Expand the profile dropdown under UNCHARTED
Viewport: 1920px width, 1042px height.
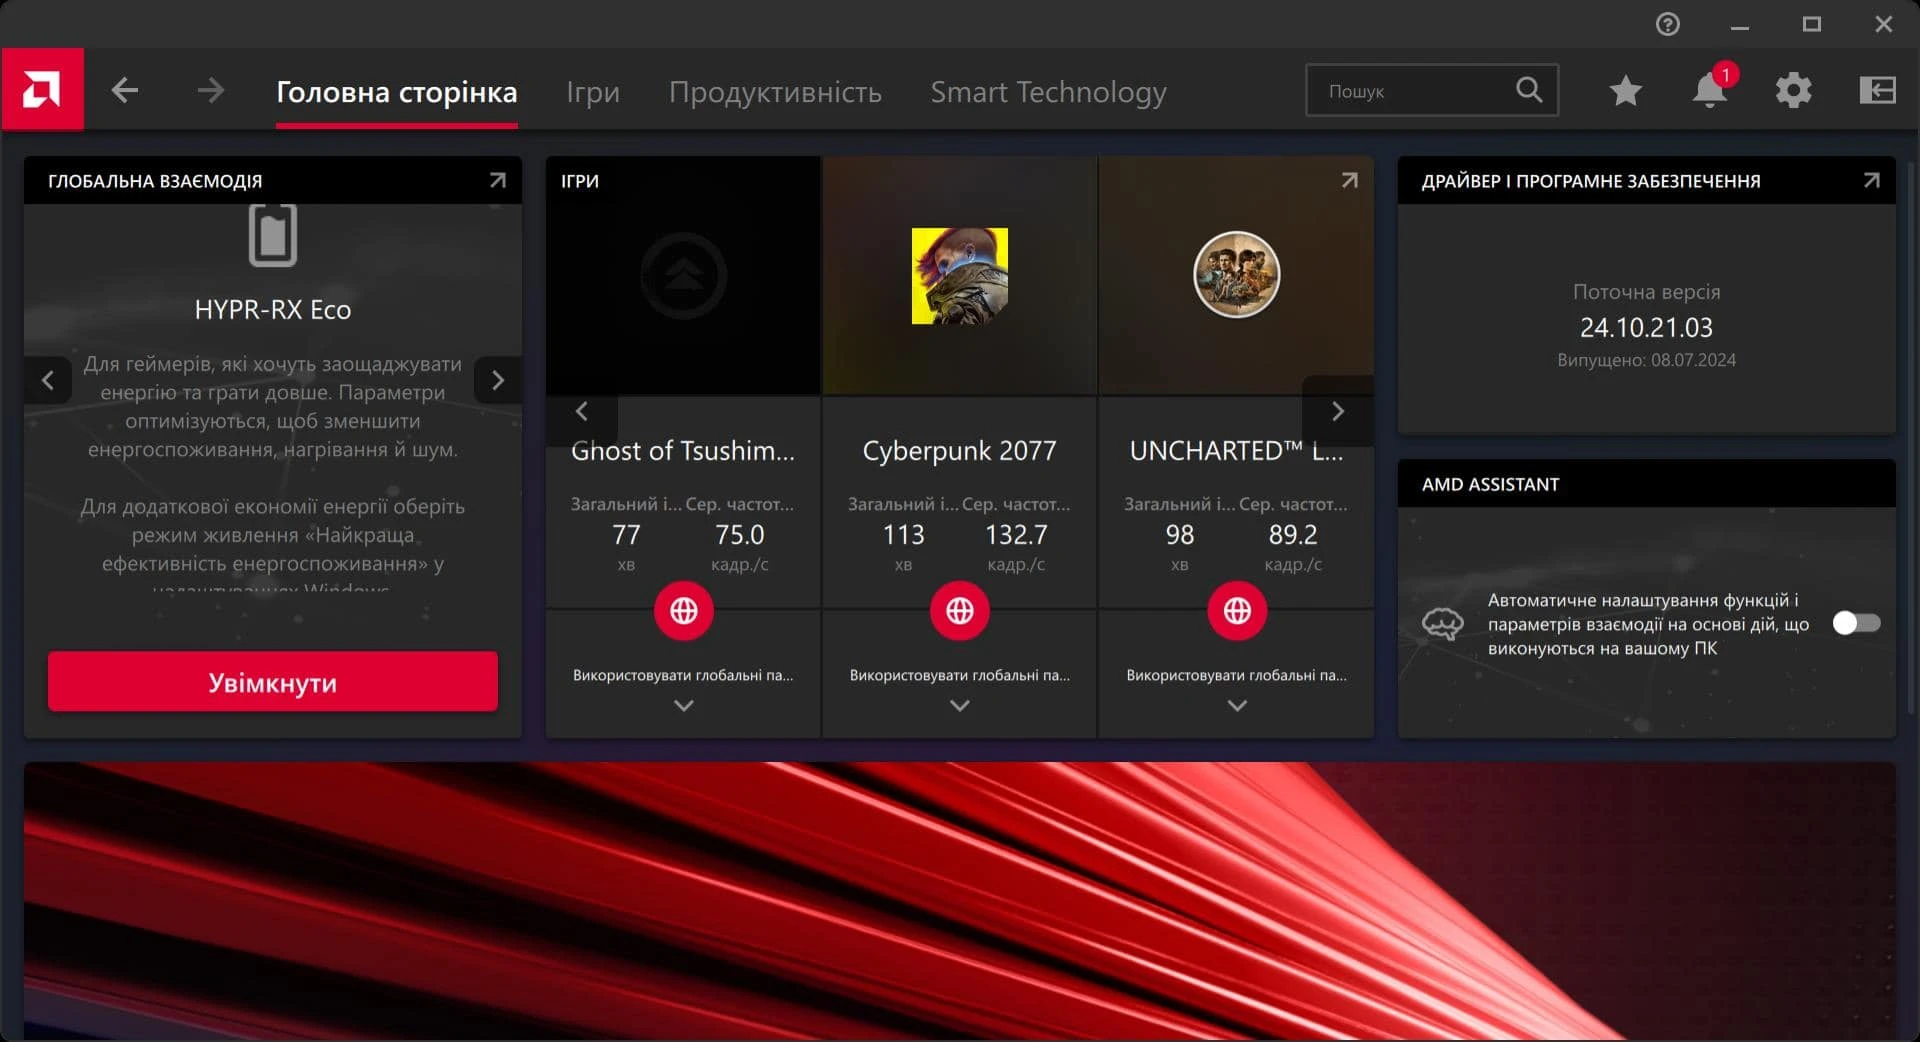click(1237, 706)
